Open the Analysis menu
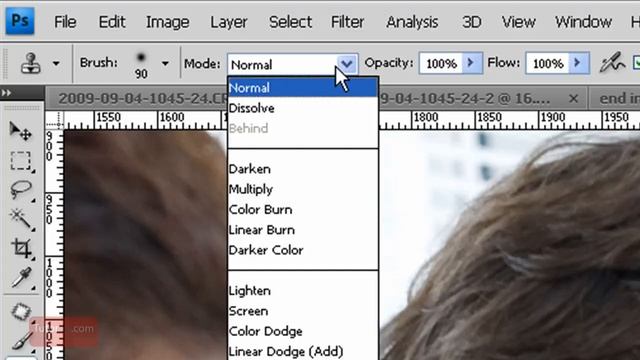The height and width of the screenshot is (360, 640). point(412,22)
